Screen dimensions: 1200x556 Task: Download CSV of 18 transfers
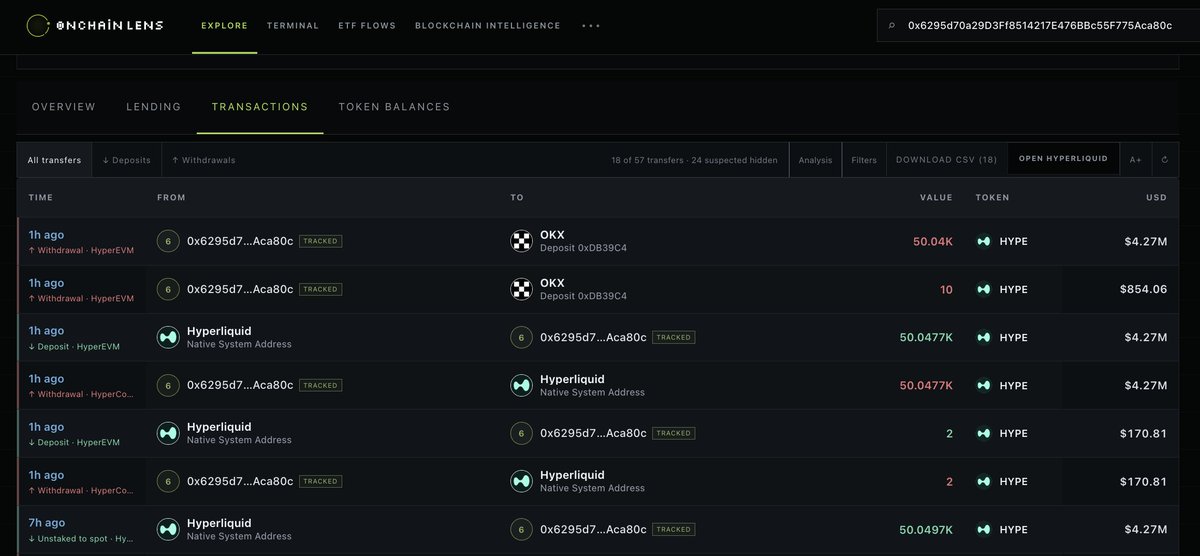(946, 160)
